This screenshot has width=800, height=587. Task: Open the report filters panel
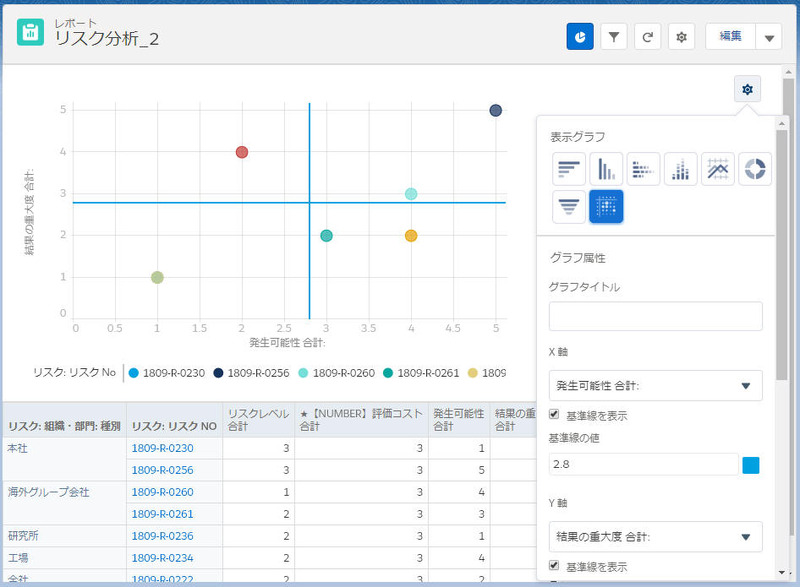click(x=612, y=37)
